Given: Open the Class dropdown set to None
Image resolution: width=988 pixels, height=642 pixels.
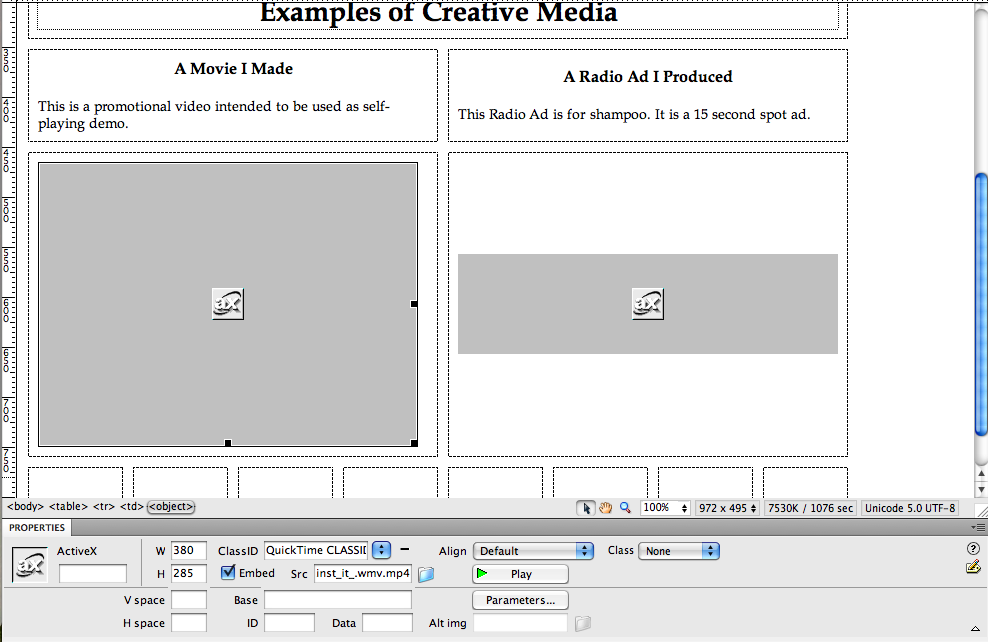Looking at the screenshot, I should [x=710, y=551].
